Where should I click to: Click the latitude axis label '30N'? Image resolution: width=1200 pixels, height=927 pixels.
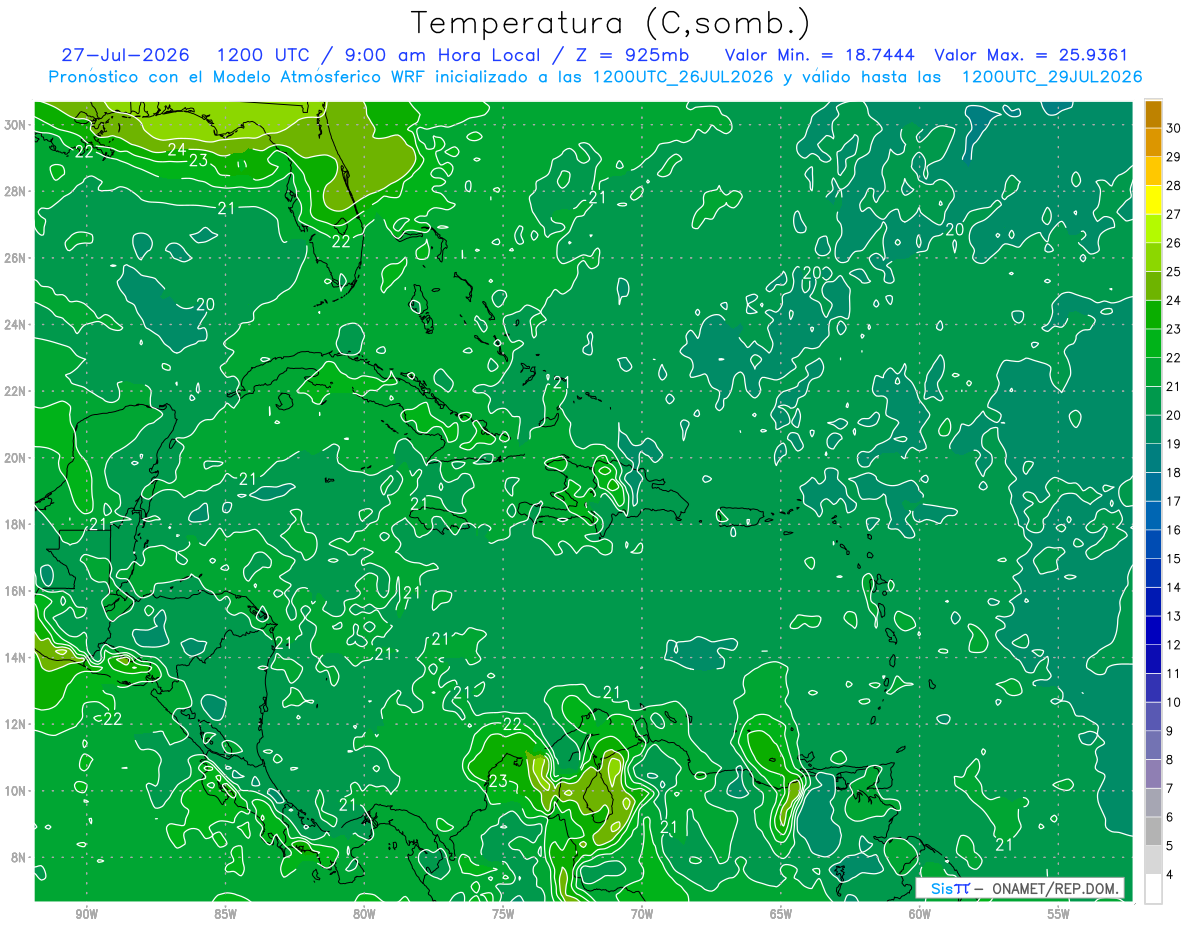pyautogui.click(x=16, y=125)
